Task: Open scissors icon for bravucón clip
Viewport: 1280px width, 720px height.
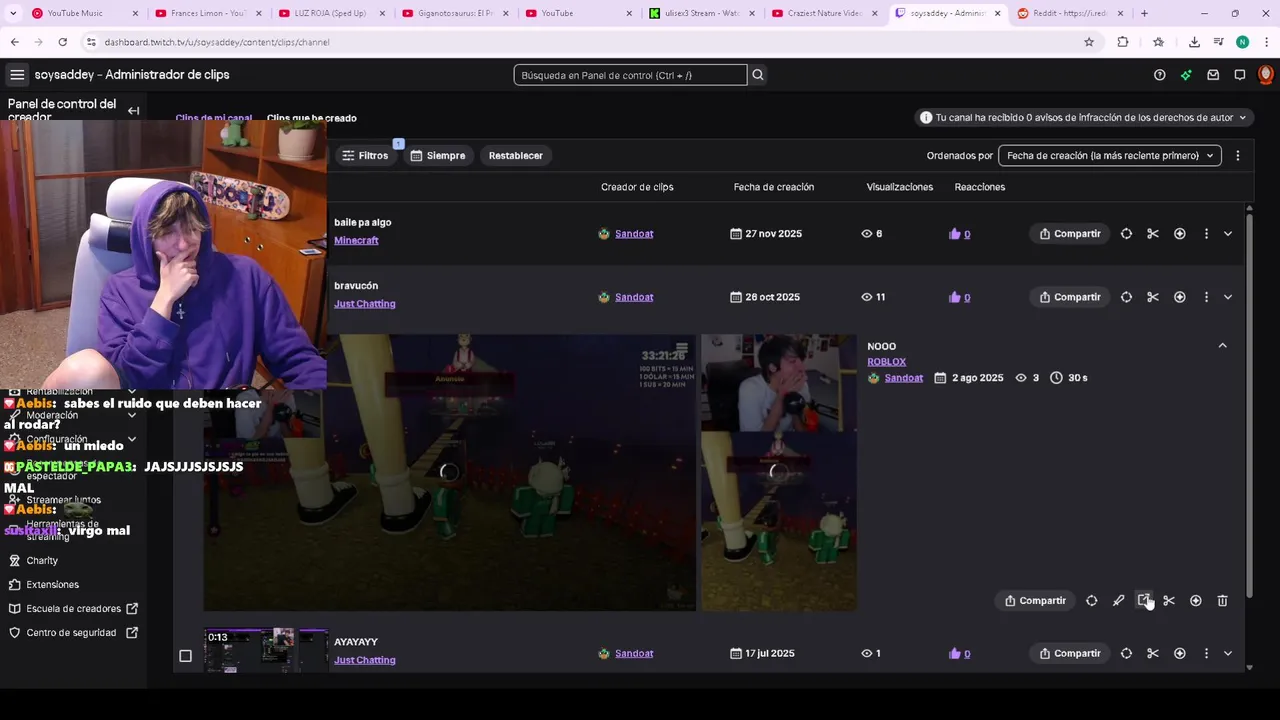Action: (1153, 297)
